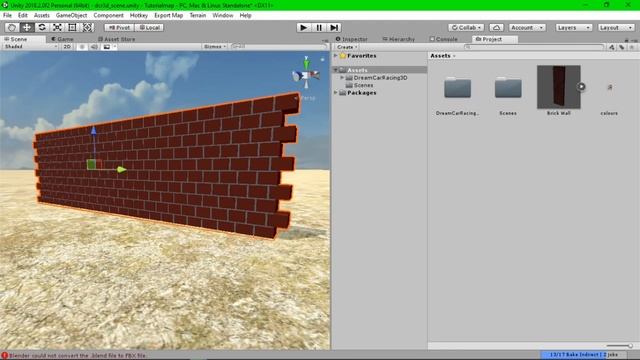Select the Scenes folder thumbnail
This screenshot has width=640, height=360.
pyautogui.click(x=508, y=87)
